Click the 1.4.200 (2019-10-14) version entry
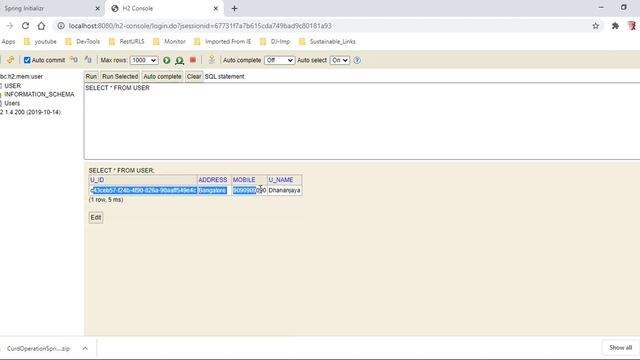This screenshot has height=360, width=640. pyautogui.click(x=32, y=112)
